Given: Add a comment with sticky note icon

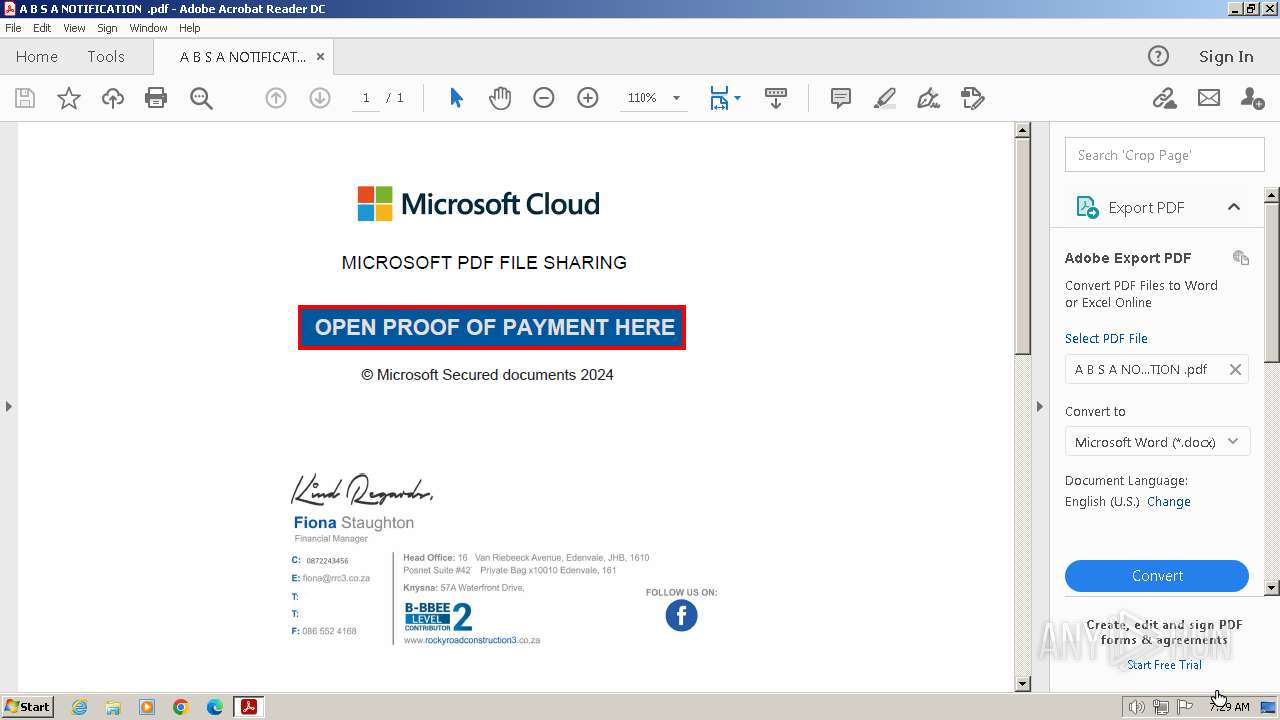Looking at the screenshot, I should coord(841,98).
